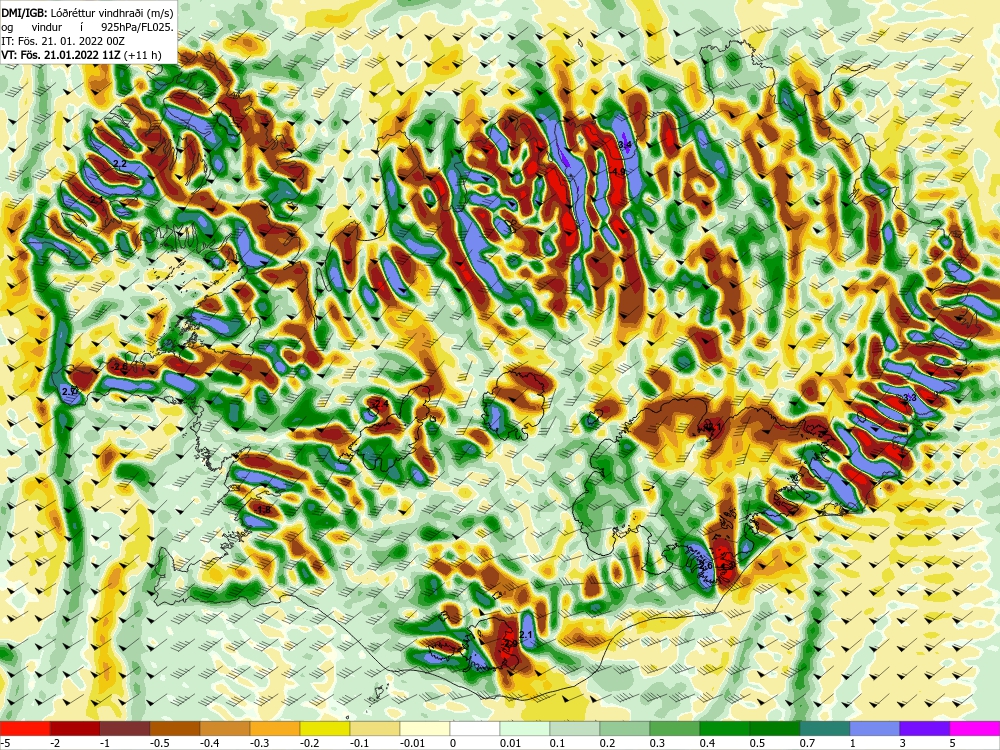Select the "-0.5" legend scale label
Image resolution: width=1000 pixels, height=750 pixels.
[159, 743]
